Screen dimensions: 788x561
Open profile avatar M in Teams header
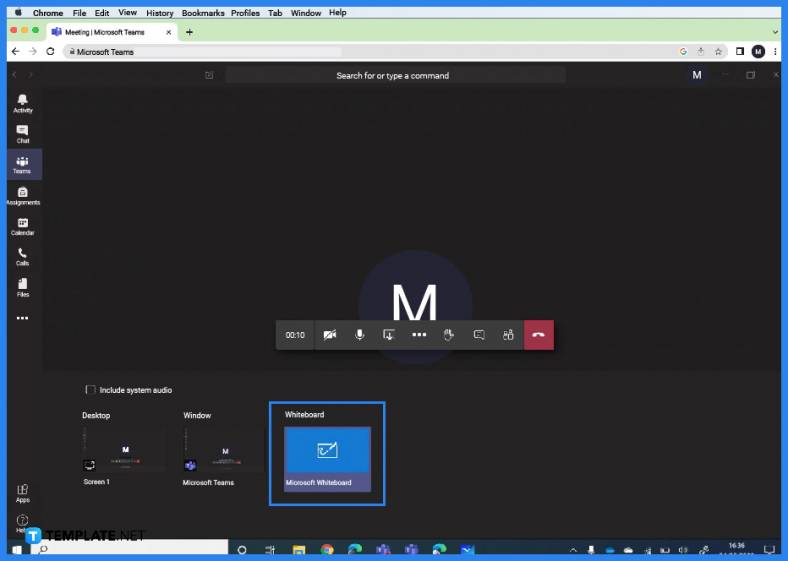coord(697,75)
